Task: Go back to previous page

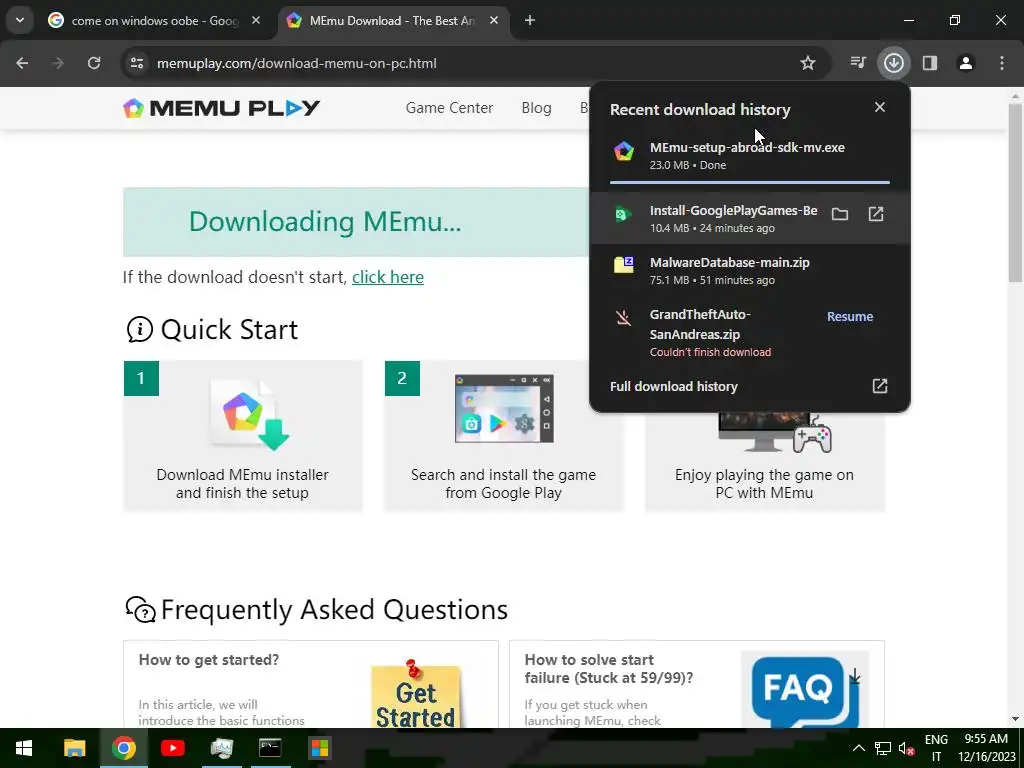Action: 22,63
